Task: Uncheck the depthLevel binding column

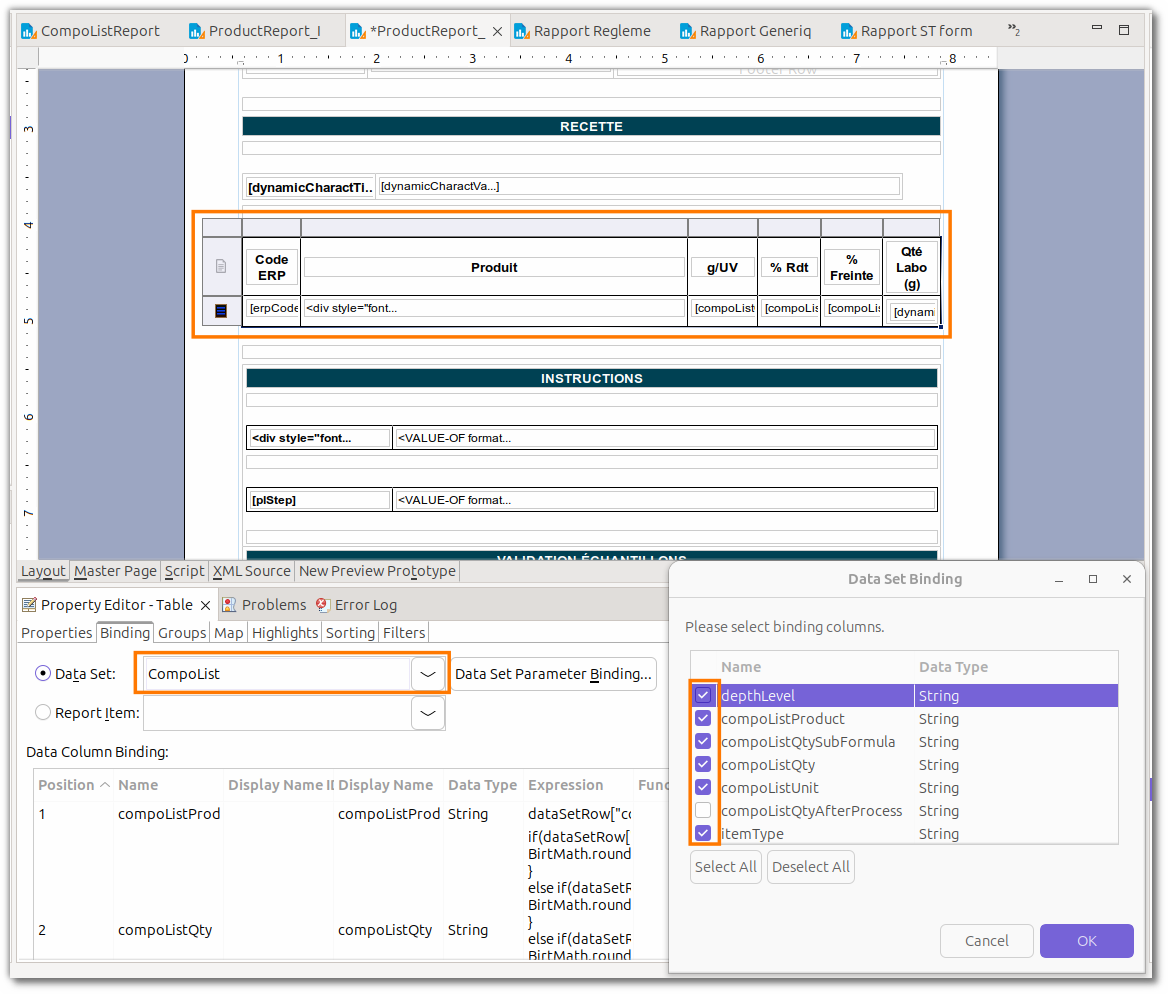Action: pyautogui.click(x=703, y=695)
